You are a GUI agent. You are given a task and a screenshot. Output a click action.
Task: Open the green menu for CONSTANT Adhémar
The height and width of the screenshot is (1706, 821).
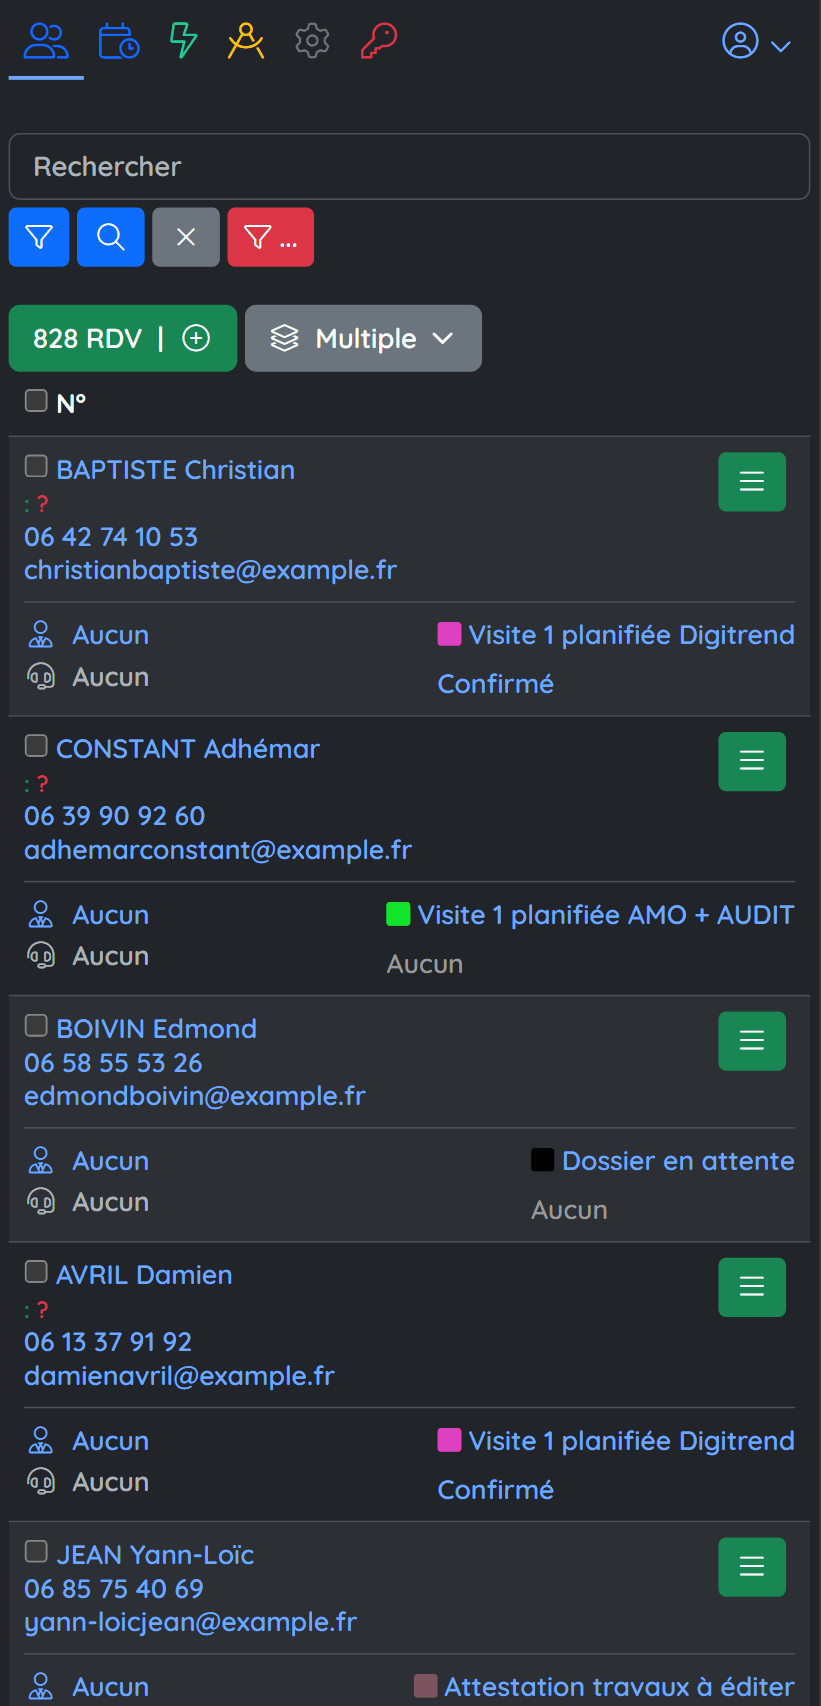point(752,761)
